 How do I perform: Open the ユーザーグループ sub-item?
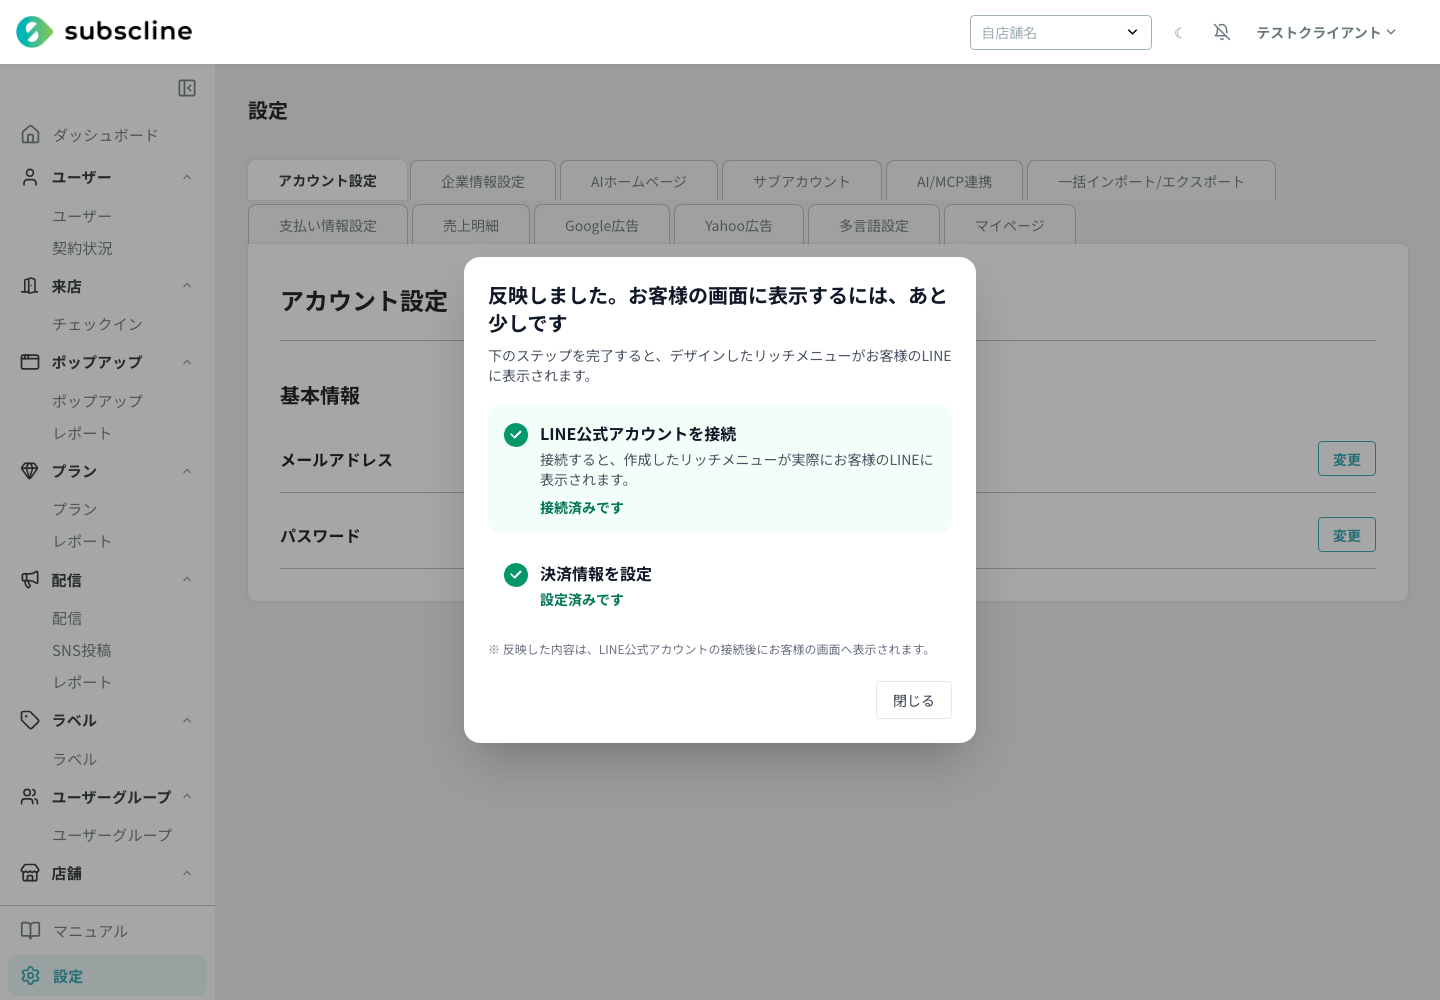tap(112, 835)
